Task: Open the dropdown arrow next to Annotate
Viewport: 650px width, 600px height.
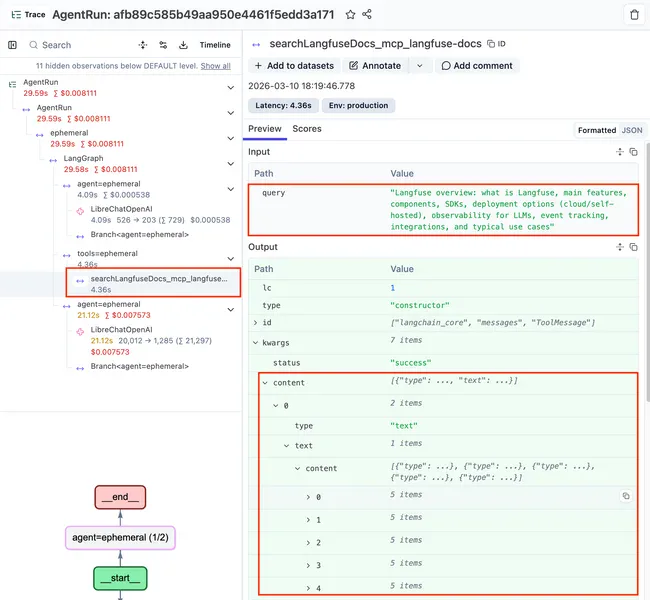Action: 419,66
